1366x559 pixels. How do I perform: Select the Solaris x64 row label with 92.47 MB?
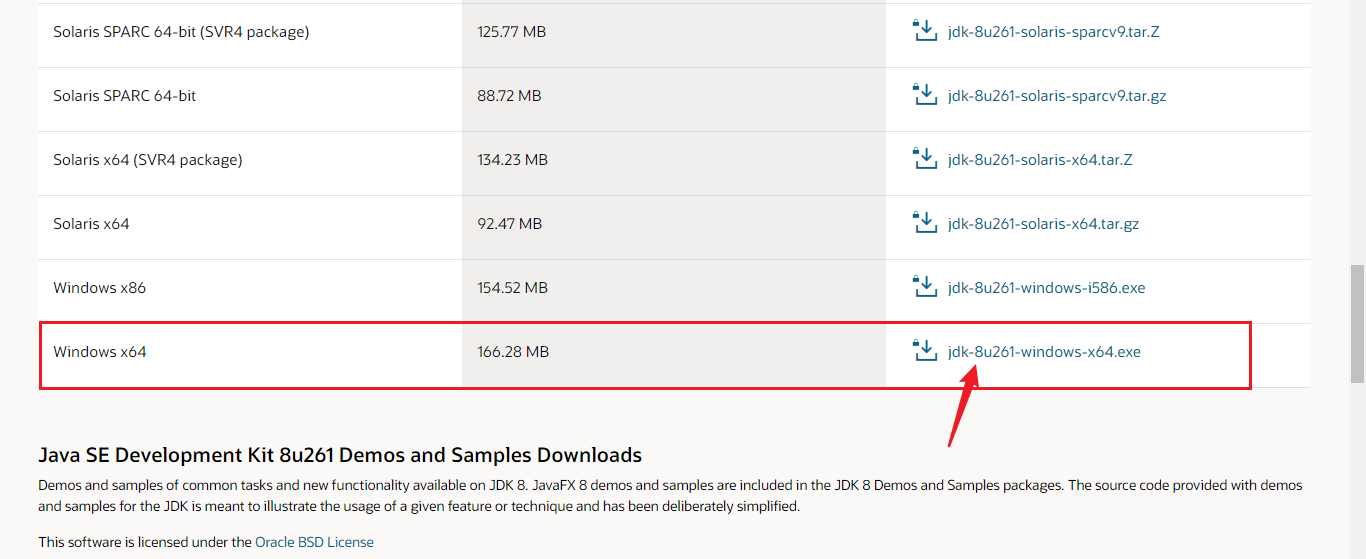pos(91,224)
